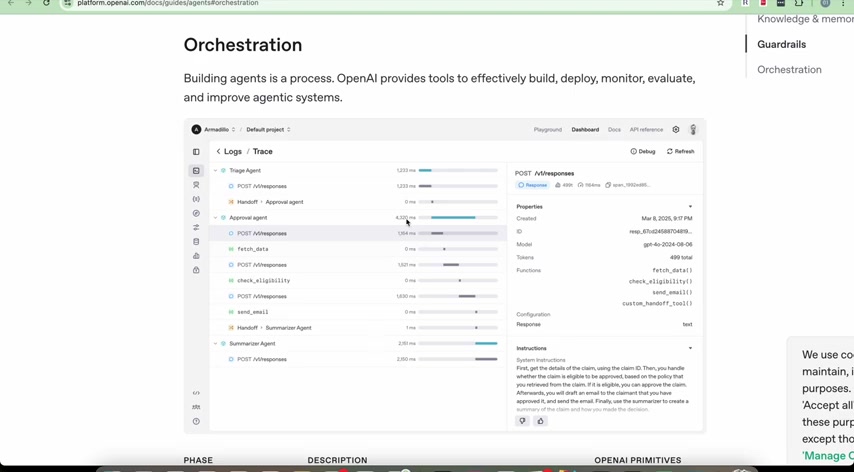The height and width of the screenshot is (472, 854).
Task: Collapse the Triage Agent tree row
Action: pyautogui.click(x=216, y=170)
